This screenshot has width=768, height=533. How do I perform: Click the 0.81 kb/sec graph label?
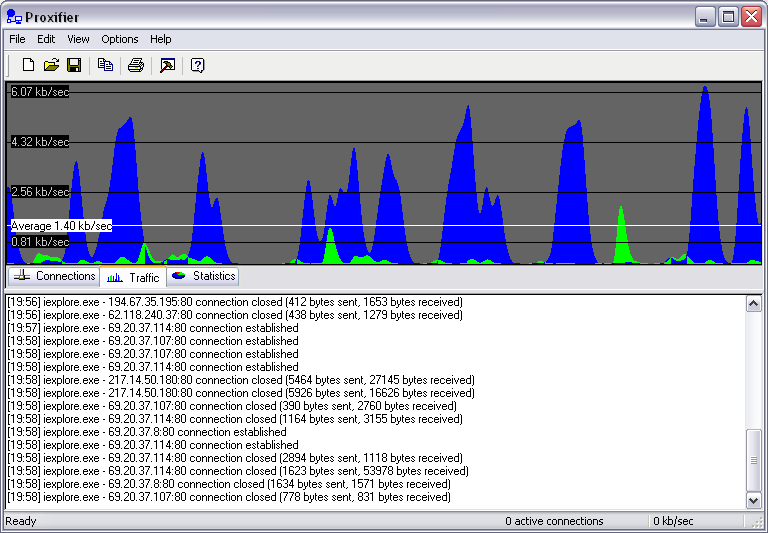click(40, 242)
